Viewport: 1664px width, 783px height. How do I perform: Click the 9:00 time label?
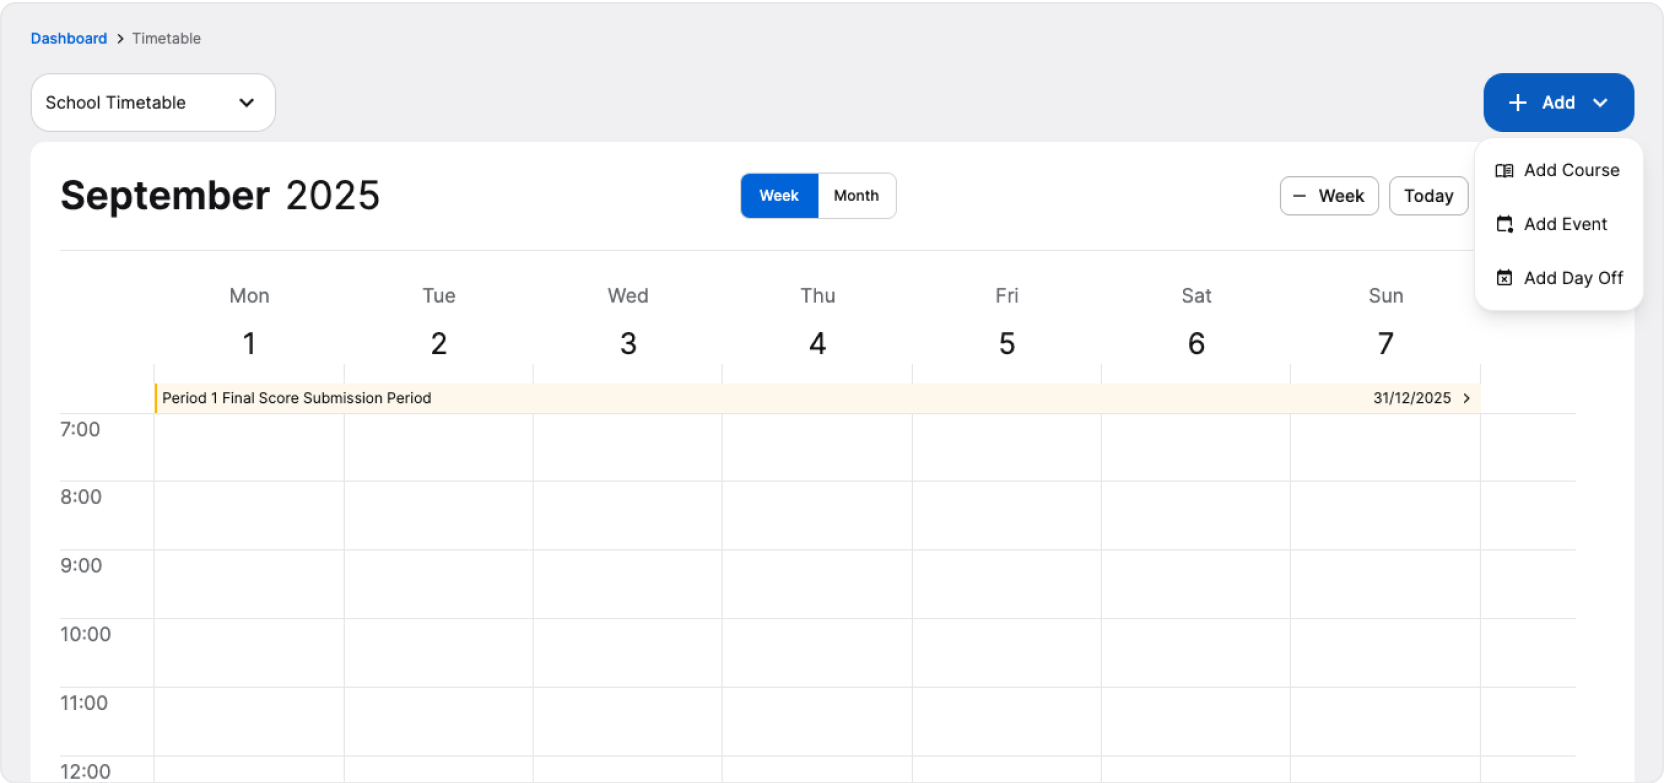(x=81, y=566)
